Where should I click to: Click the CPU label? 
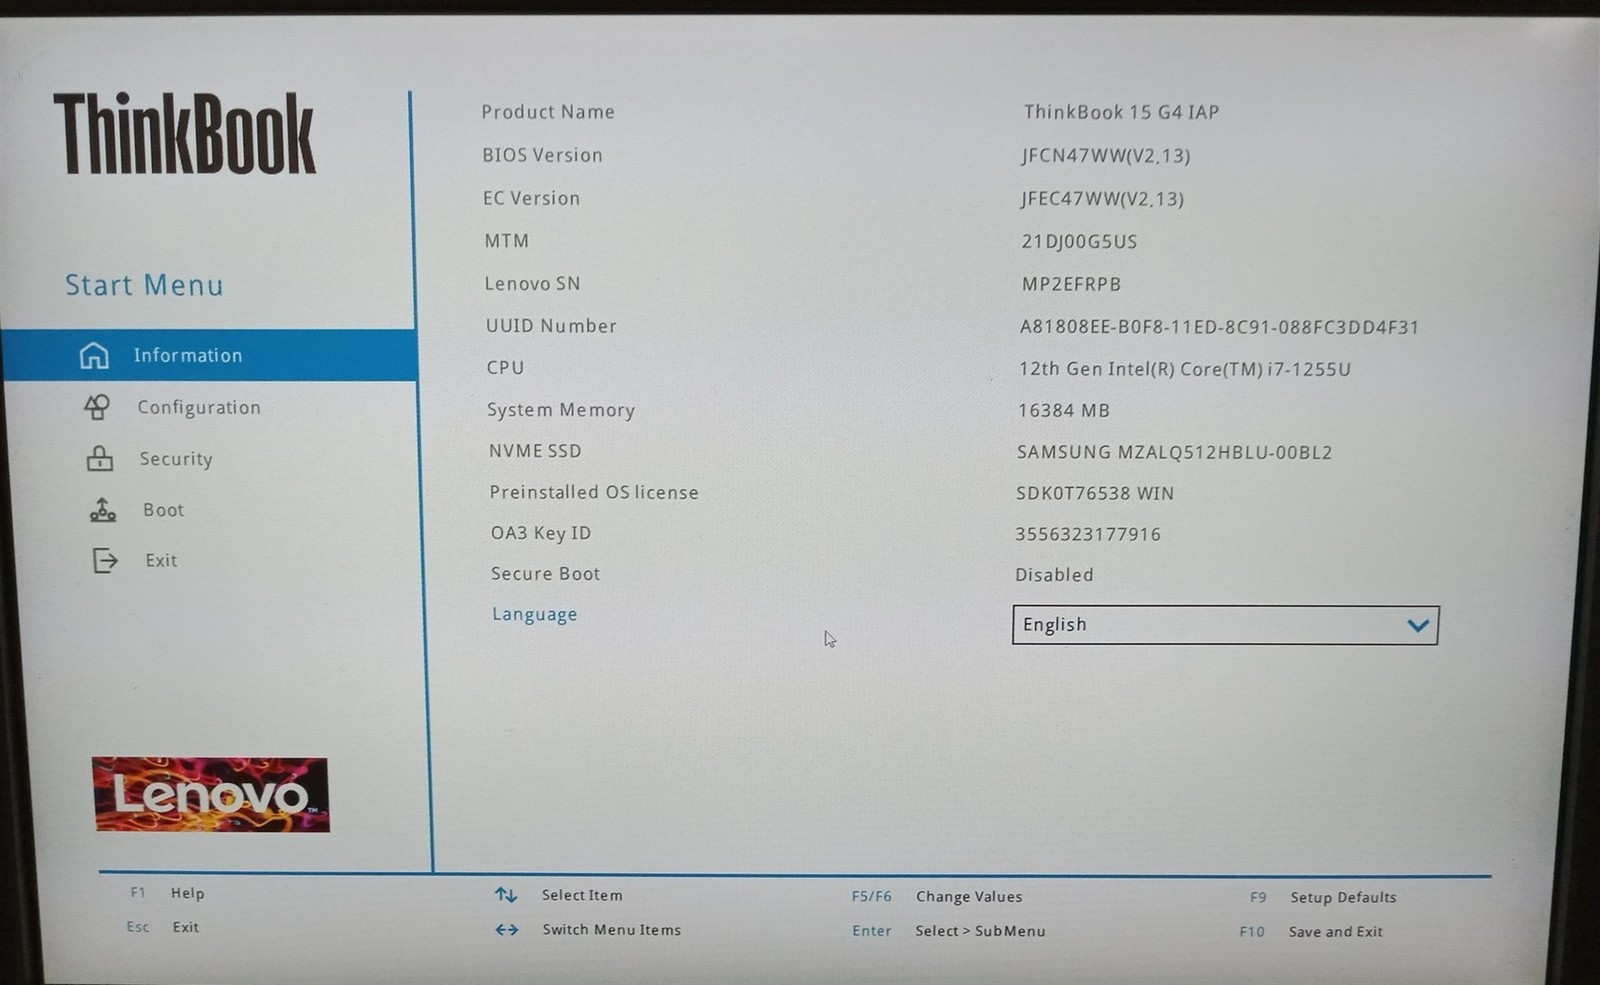(505, 368)
